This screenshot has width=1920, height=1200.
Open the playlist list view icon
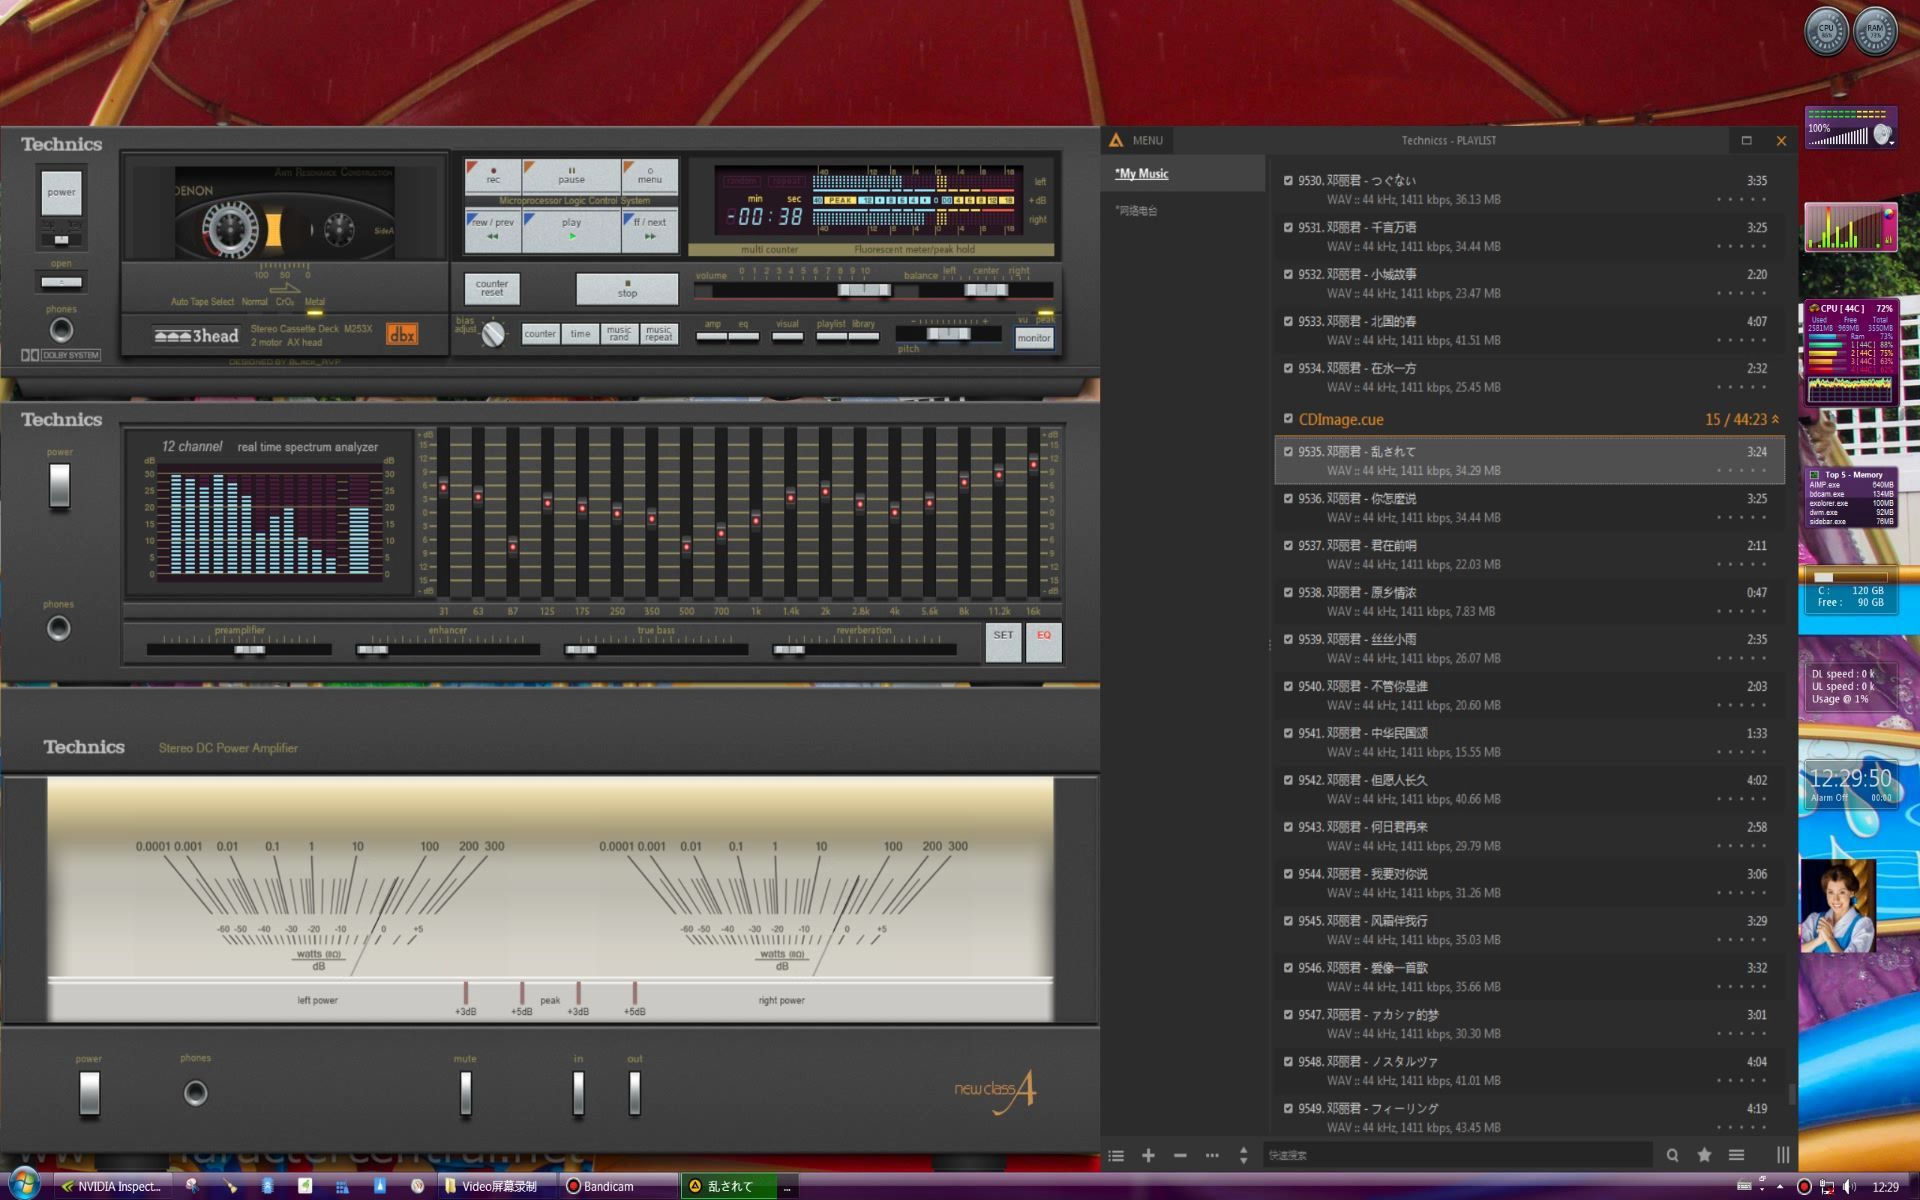pos(1116,1156)
